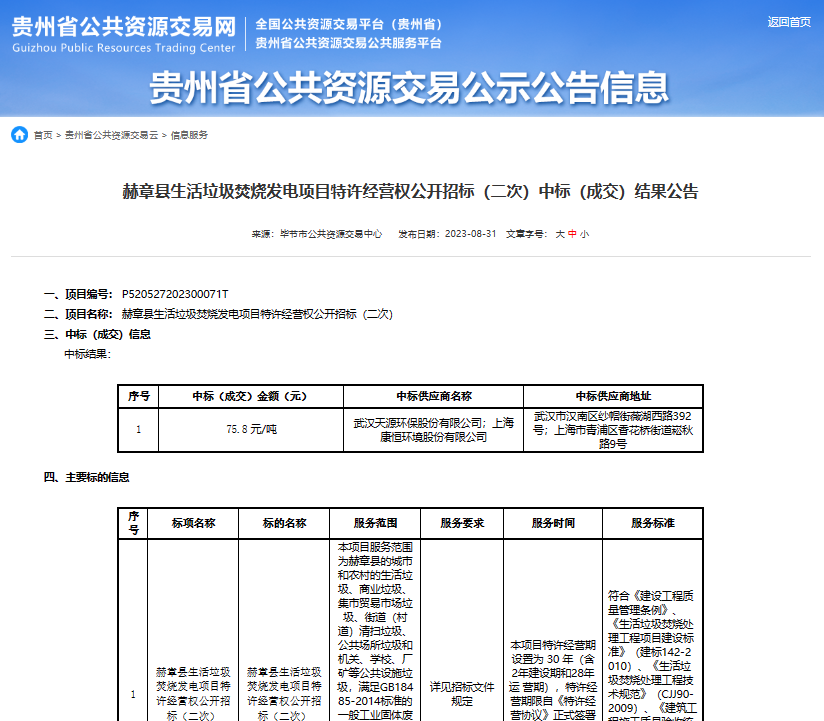Click table header 服务标准
The image size is (824, 721).
(653, 523)
